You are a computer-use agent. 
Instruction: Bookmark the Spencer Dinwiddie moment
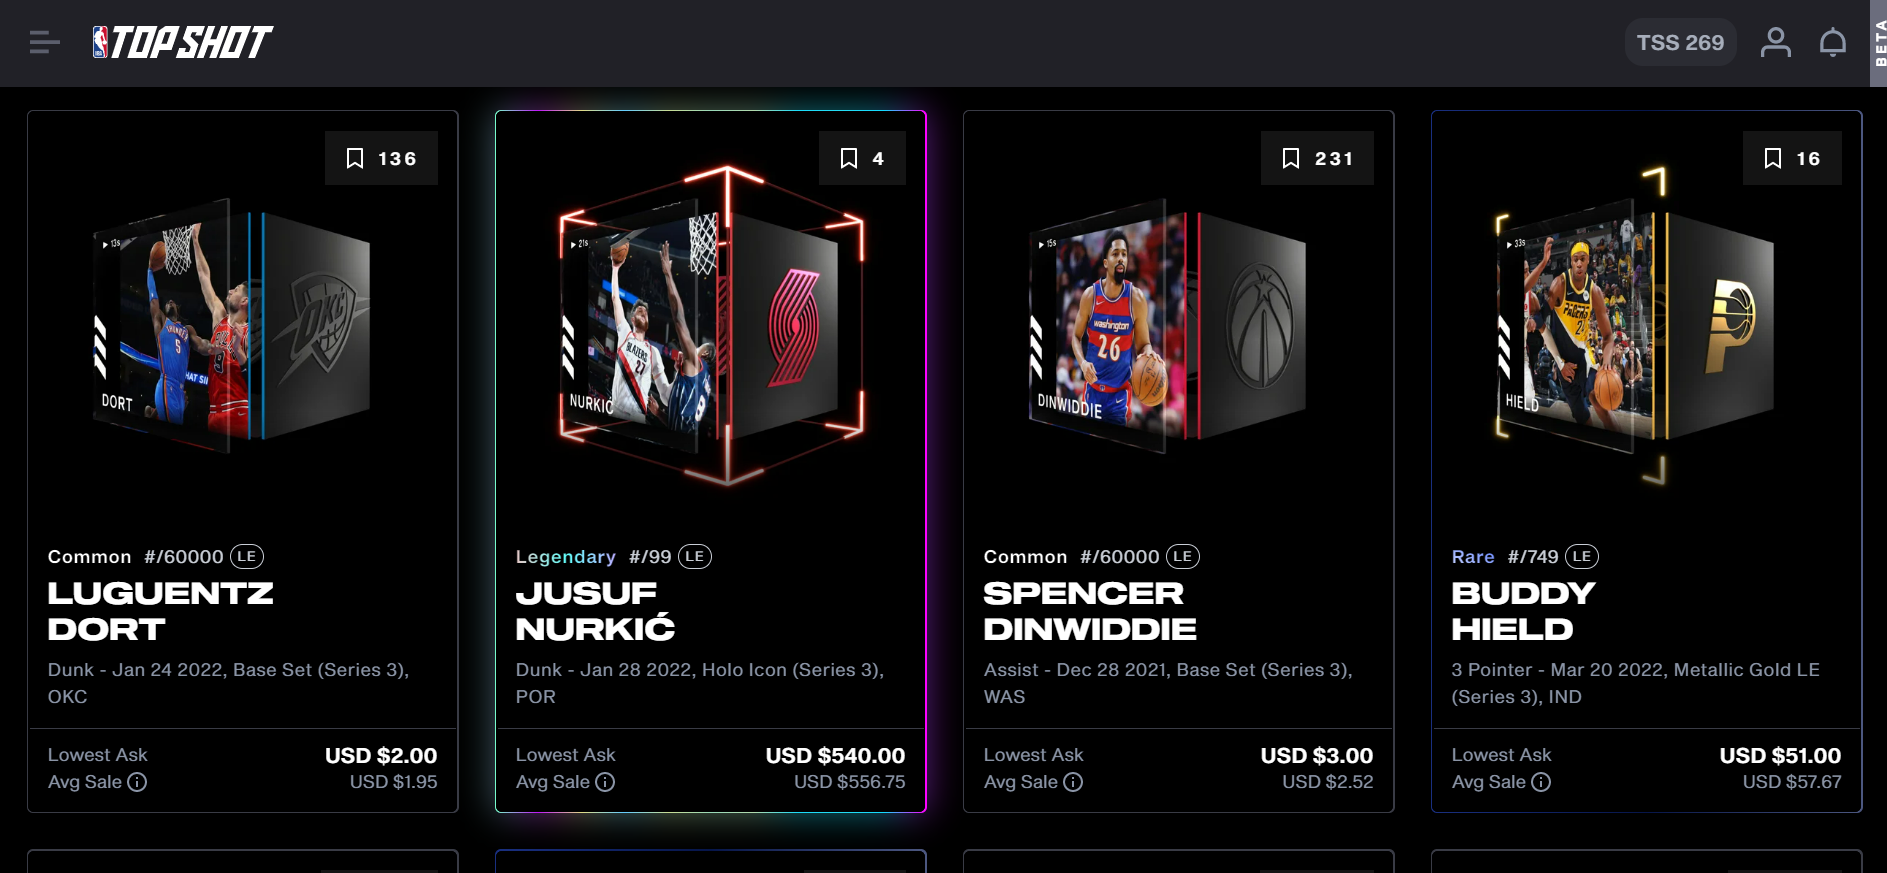[x=1317, y=158]
